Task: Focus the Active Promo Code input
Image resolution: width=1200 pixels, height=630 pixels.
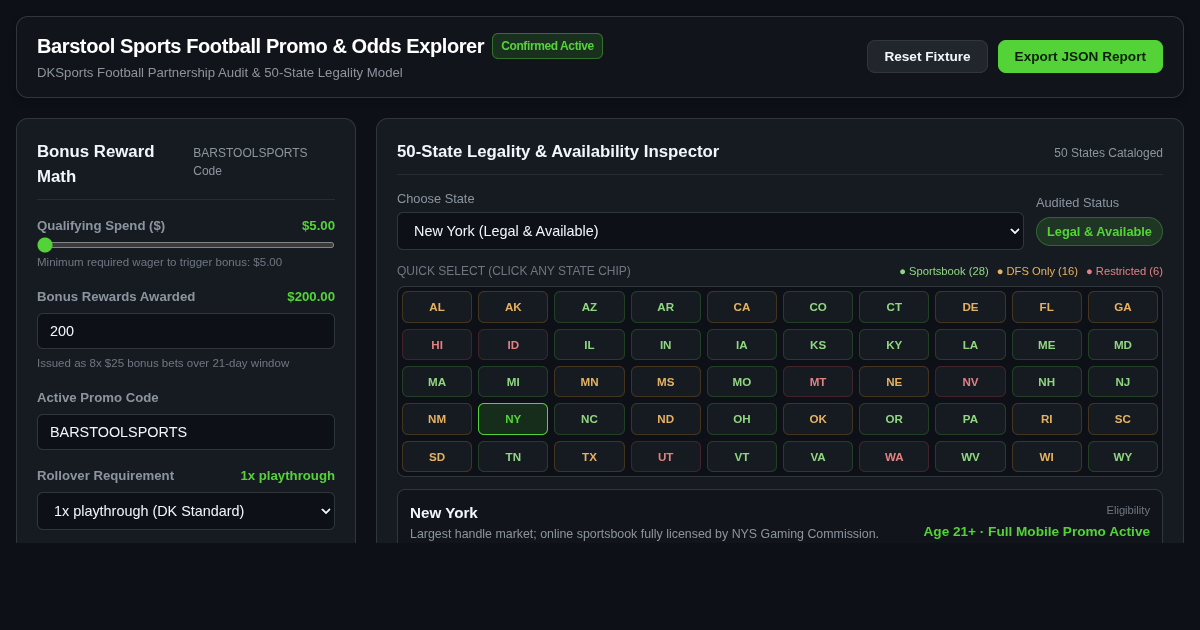Action: pos(186,432)
